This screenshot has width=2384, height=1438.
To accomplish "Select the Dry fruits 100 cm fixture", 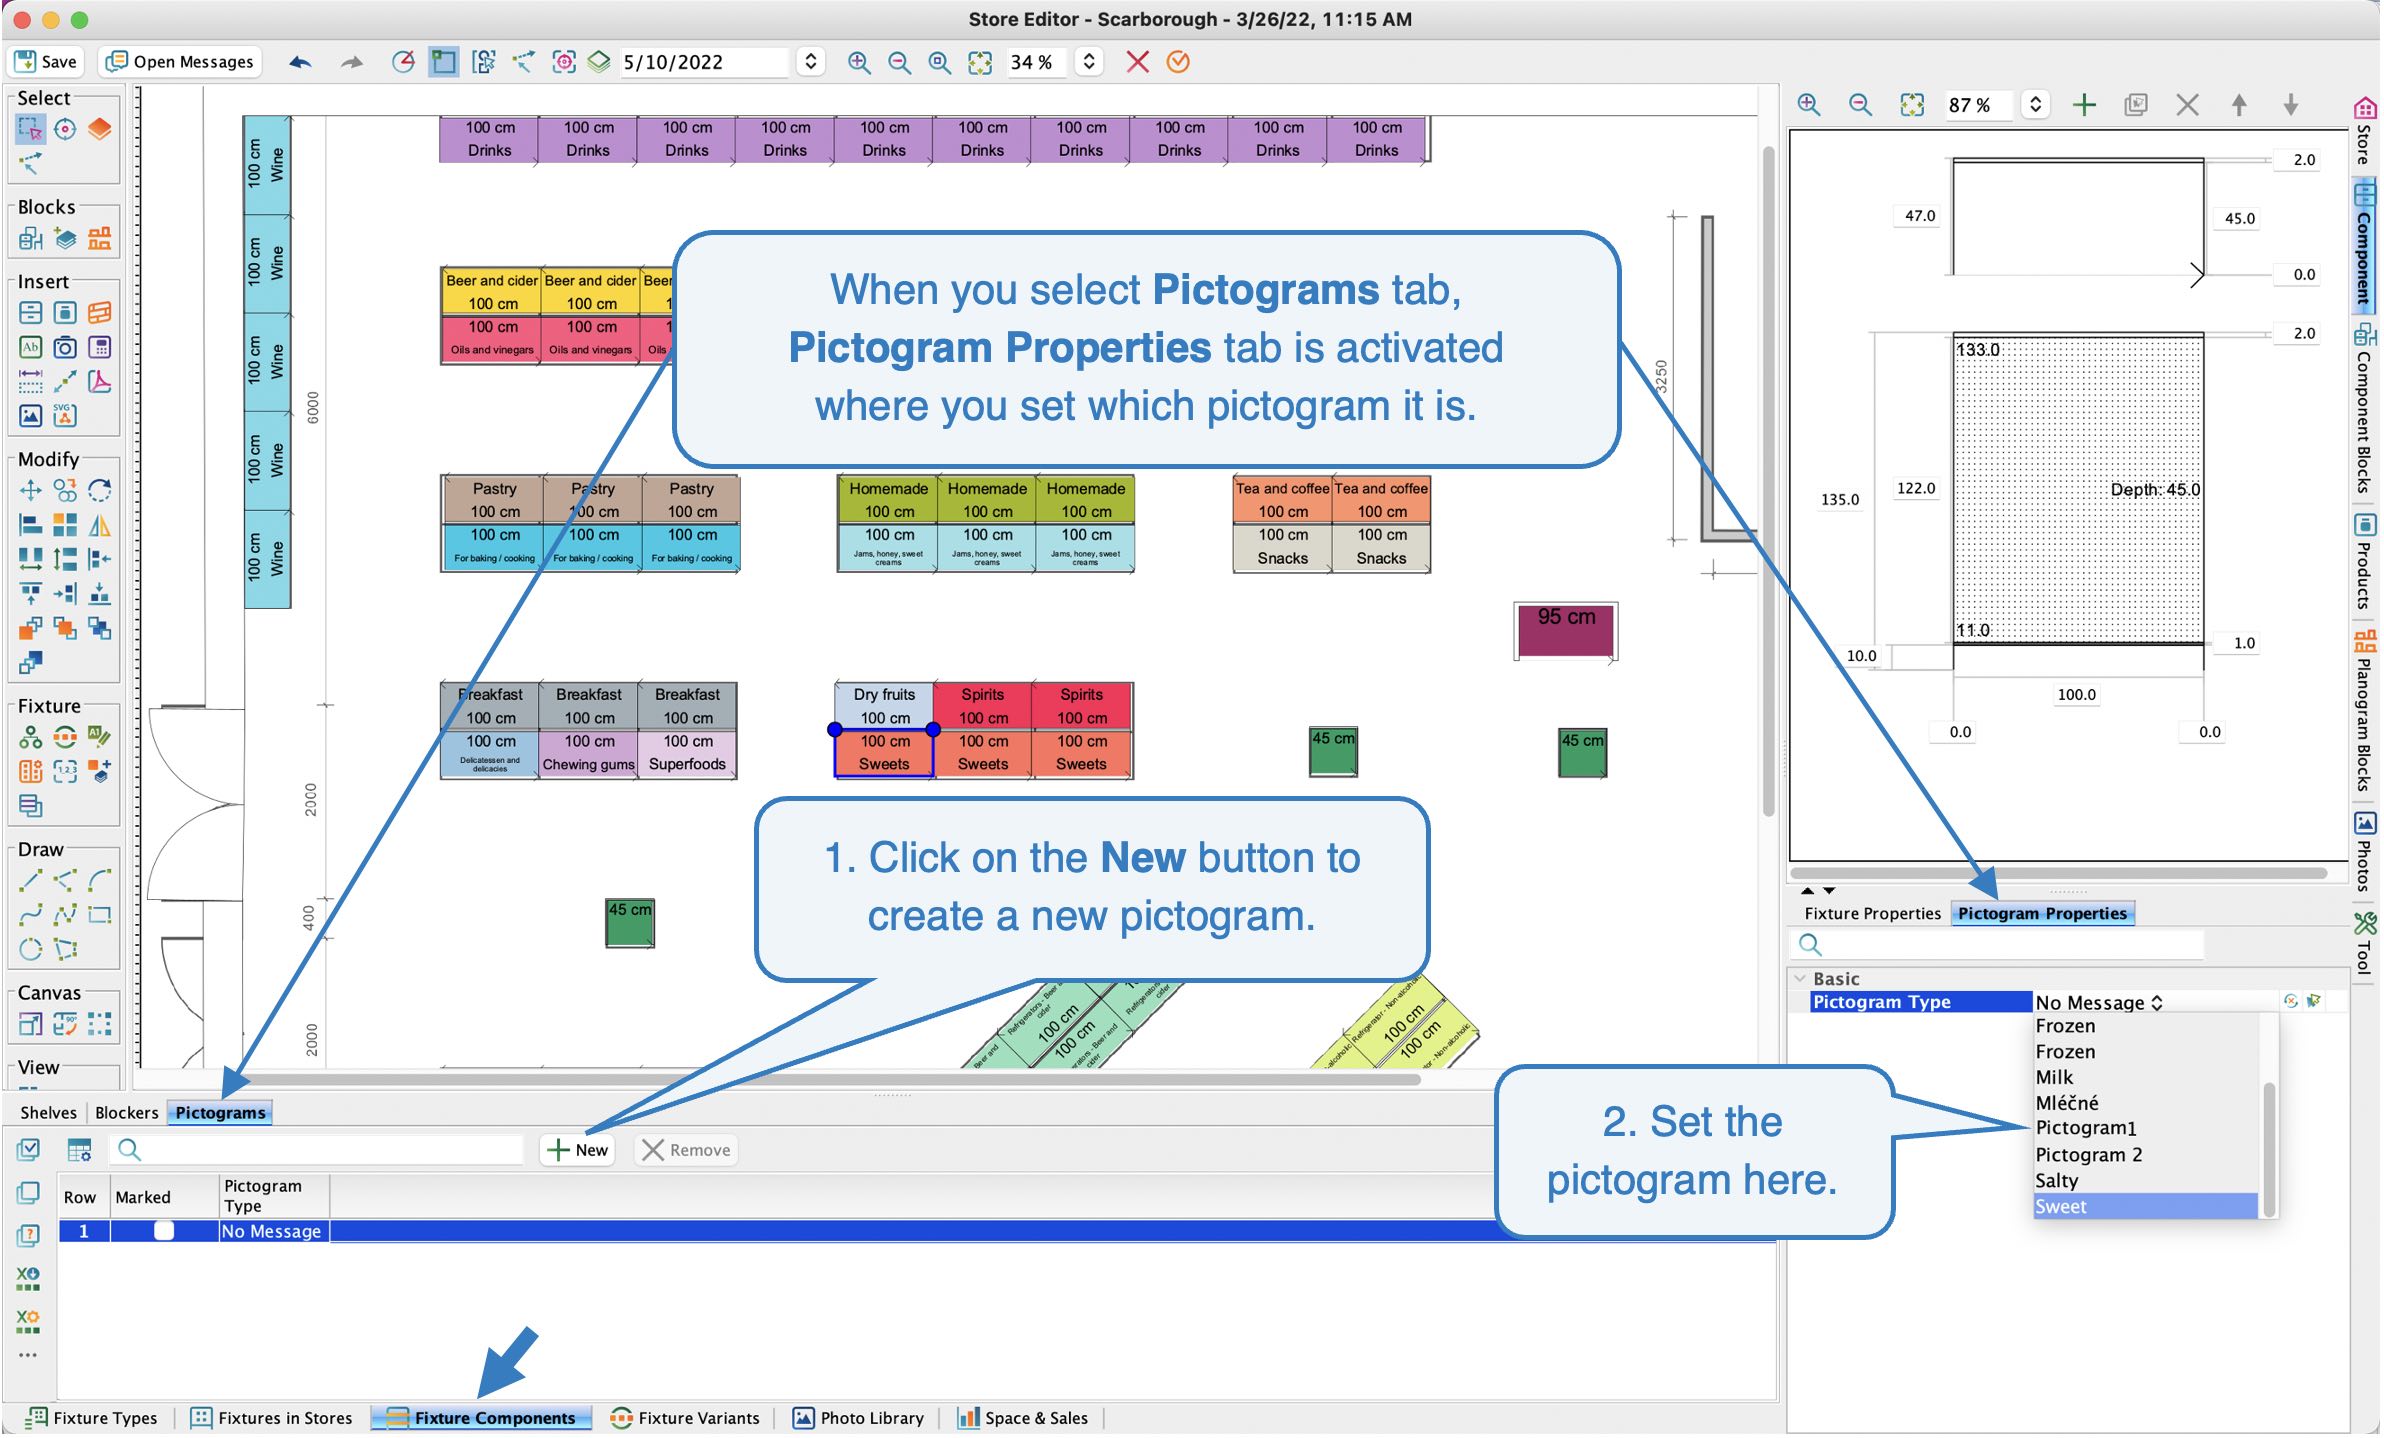I will click(885, 706).
